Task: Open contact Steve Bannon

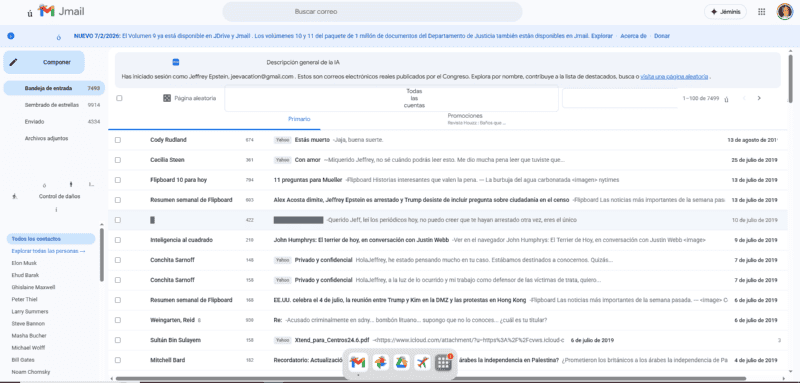Action: point(28,324)
